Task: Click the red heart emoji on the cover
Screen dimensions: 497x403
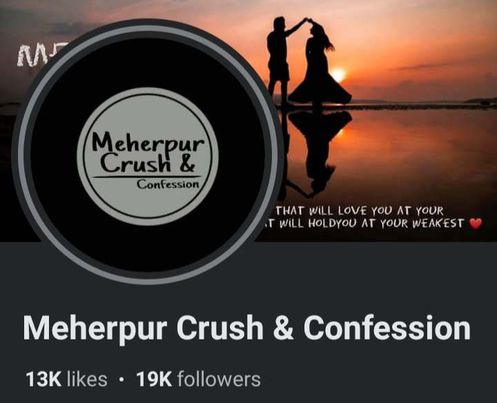Action: pyautogui.click(x=475, y=223)
